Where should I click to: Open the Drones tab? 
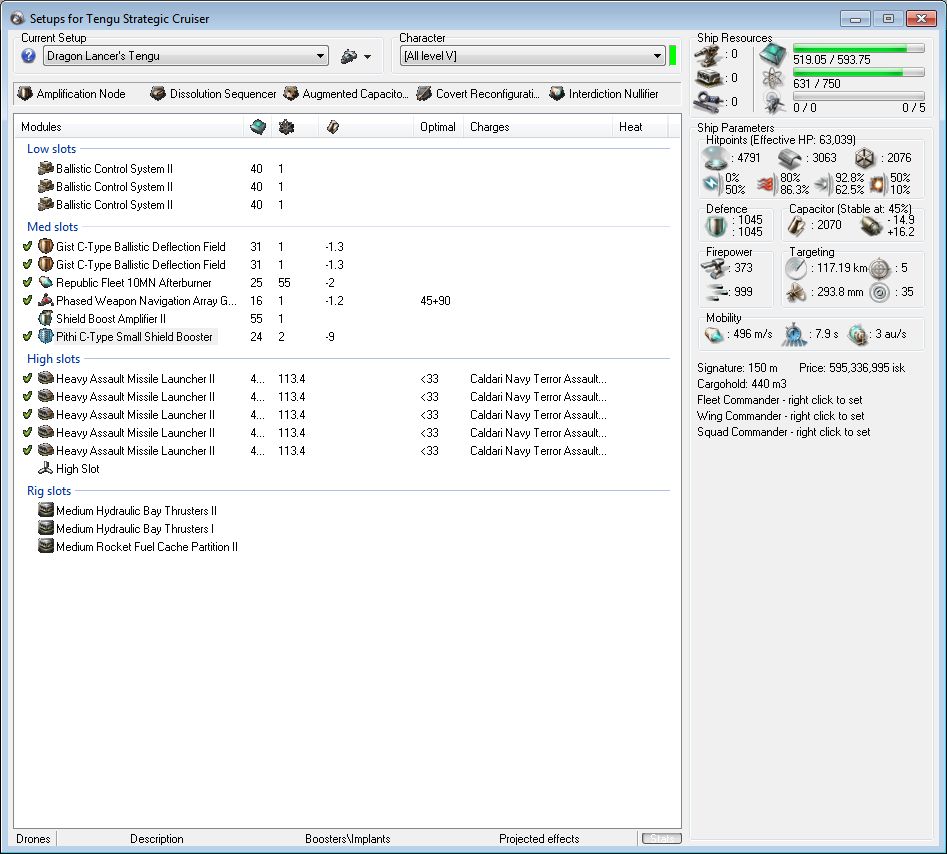pyautogui.click(x=33, y=838)
